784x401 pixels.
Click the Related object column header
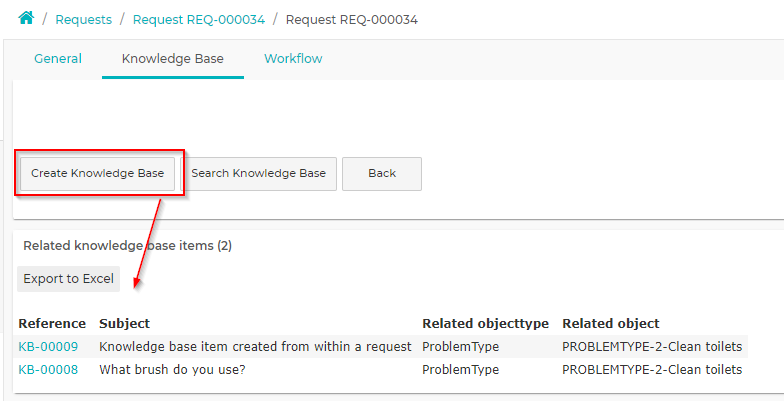pos(610,324)
